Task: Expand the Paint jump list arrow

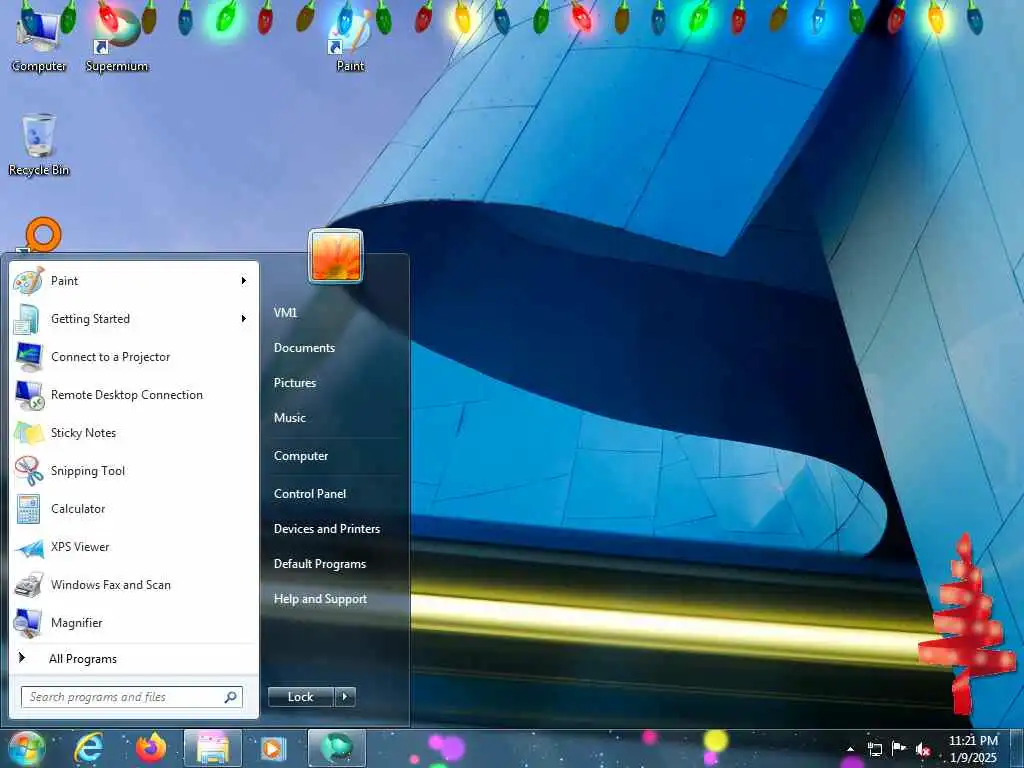Action: [244, 281]
